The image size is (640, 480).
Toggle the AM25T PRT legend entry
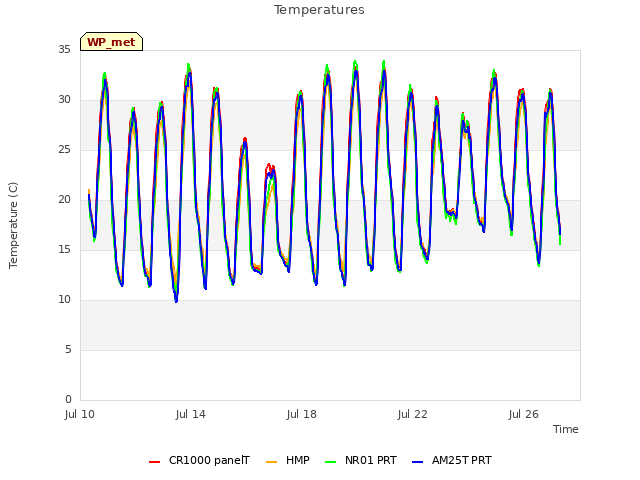(x=452, y=461)
